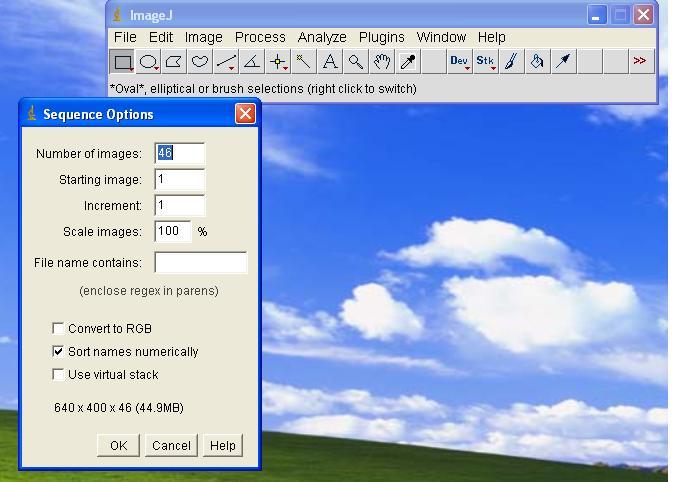The width and height of the screenshot is (683, 482).
Task: Uncheck Sort names numerically
Action: [58, 351]
